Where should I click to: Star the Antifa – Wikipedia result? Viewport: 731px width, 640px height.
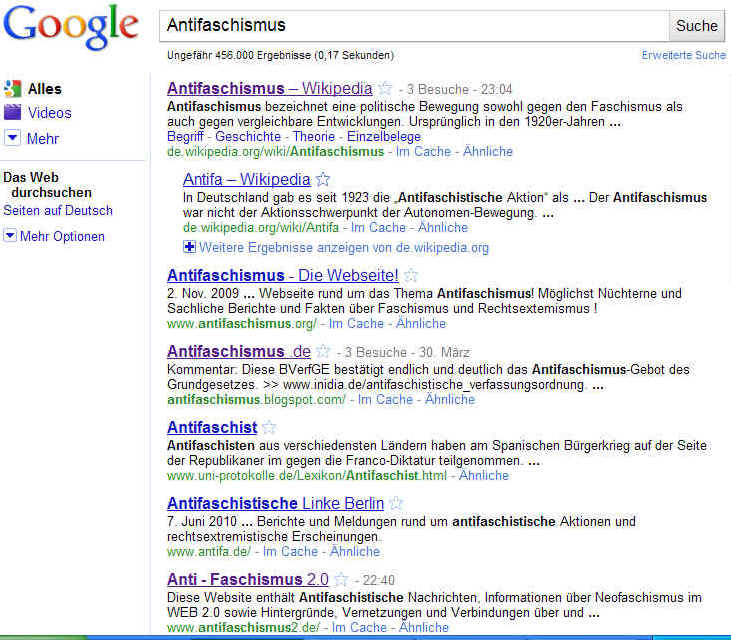(323, 179)
